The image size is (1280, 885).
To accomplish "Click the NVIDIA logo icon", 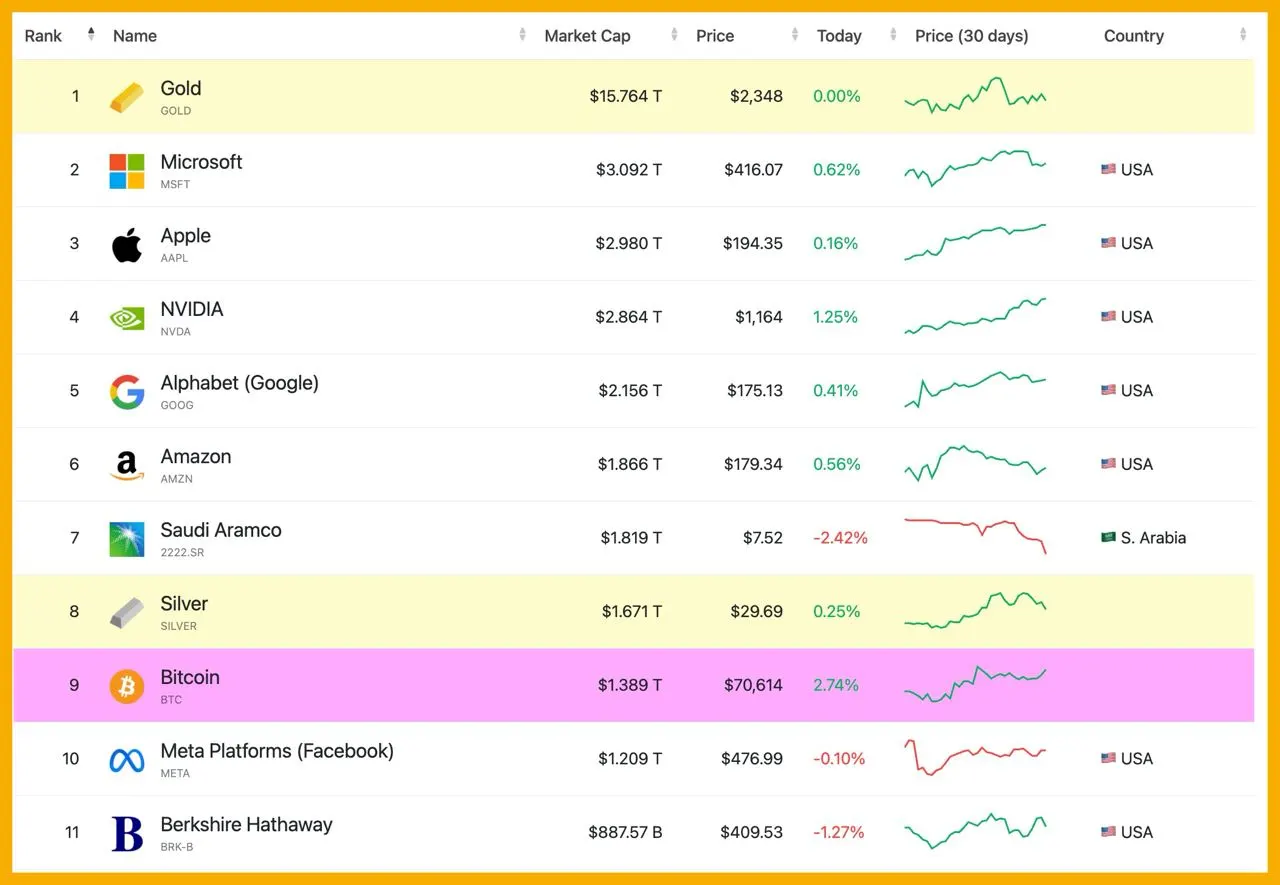I will coord(127,318).
